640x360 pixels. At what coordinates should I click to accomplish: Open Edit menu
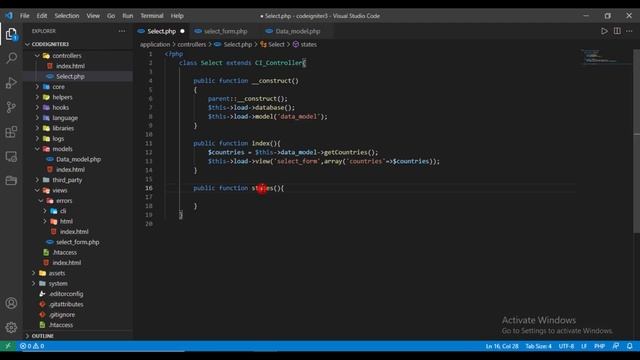pos(42,16)
